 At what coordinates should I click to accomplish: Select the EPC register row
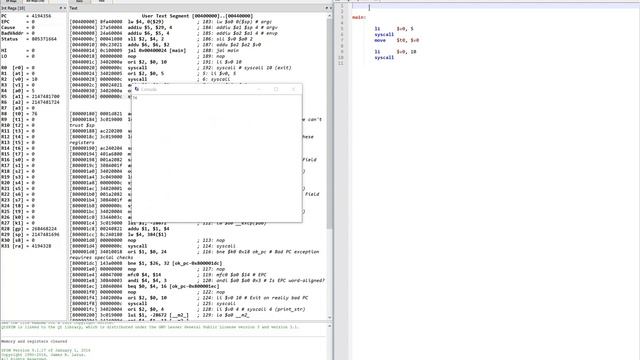click(x=18, y=22)
